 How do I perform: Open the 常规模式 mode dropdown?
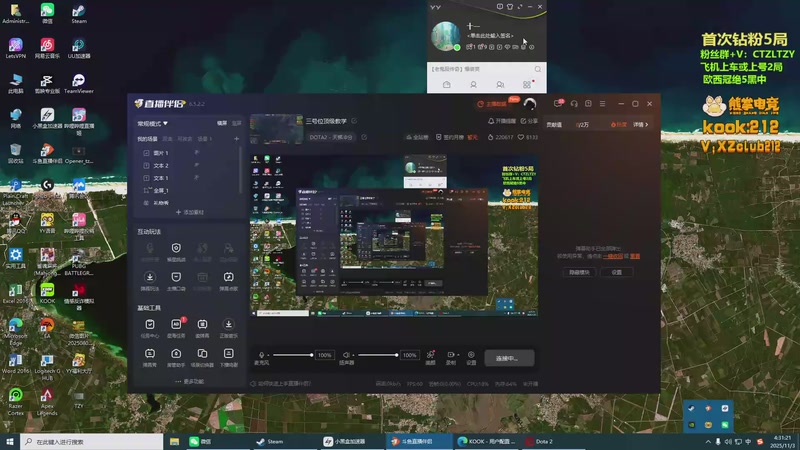pyautogui.click(x=152, y=123)
